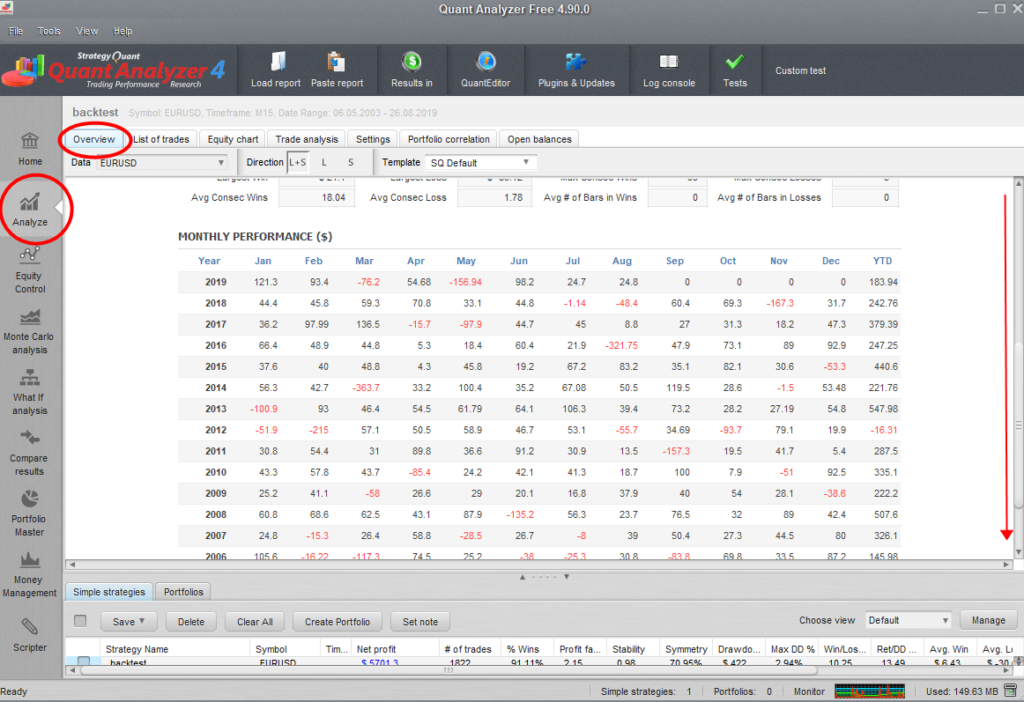Open Equity Control in sidebar
Screen dimensions: 1024x702
pyautogui.click(x=30, y=271)
